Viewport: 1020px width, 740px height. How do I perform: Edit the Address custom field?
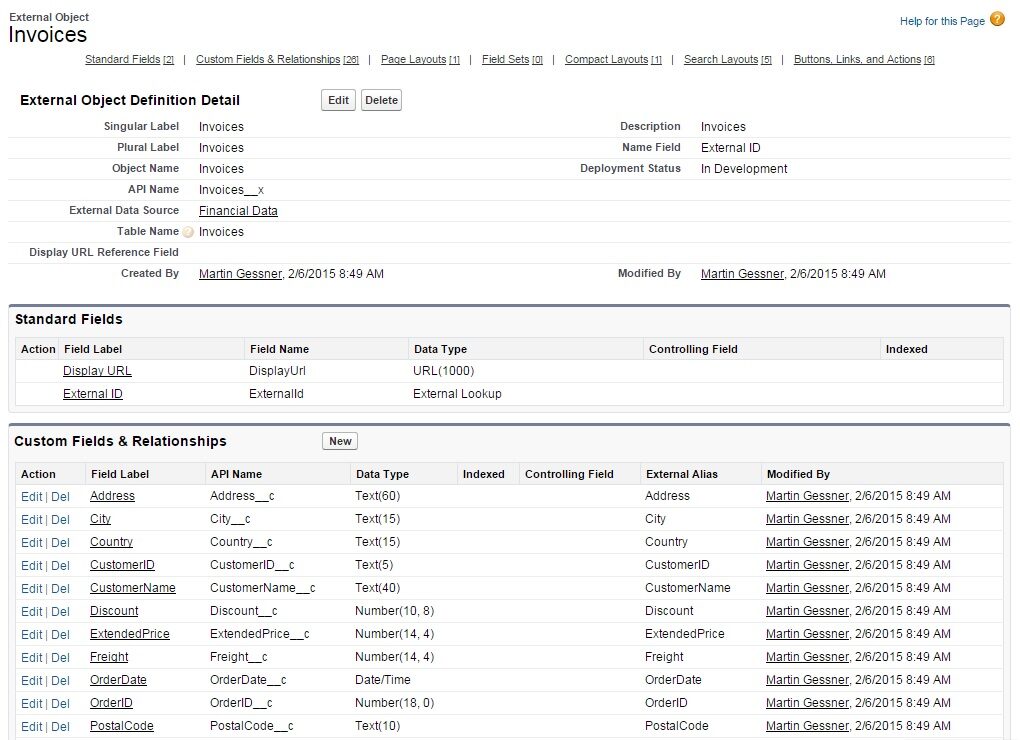[31, 497]
